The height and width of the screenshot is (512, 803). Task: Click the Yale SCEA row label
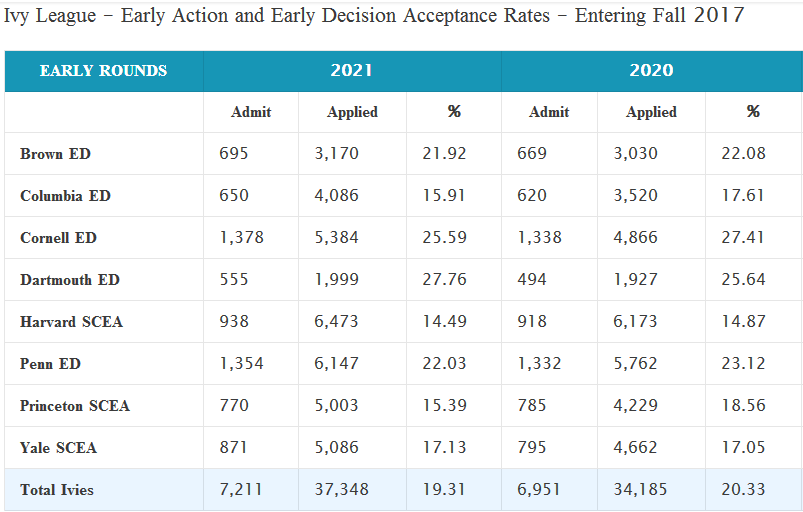[58, 448]
